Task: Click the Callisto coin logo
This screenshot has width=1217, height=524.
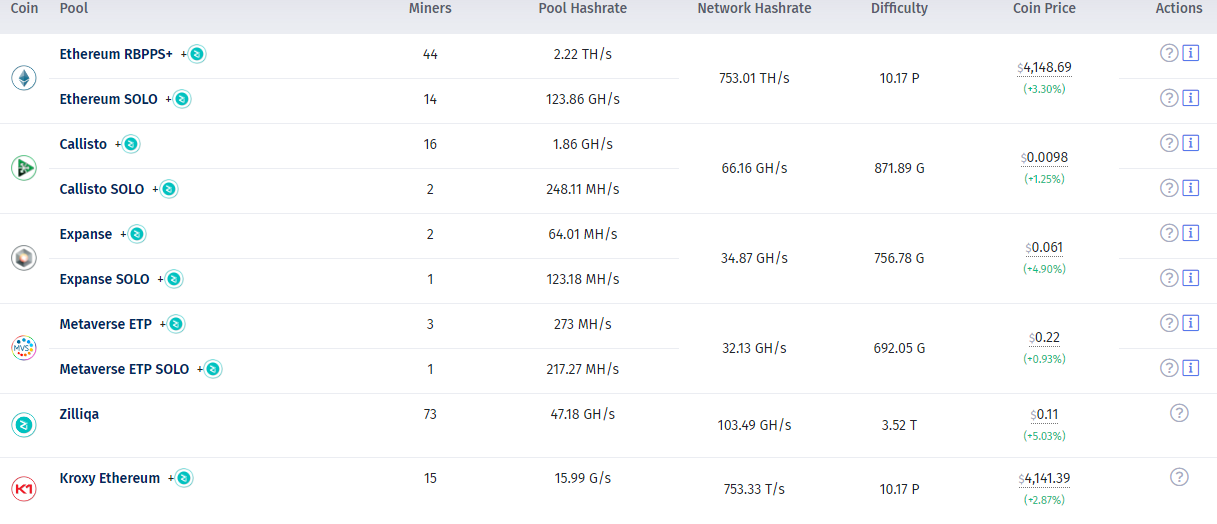Action: click(24, 168)
